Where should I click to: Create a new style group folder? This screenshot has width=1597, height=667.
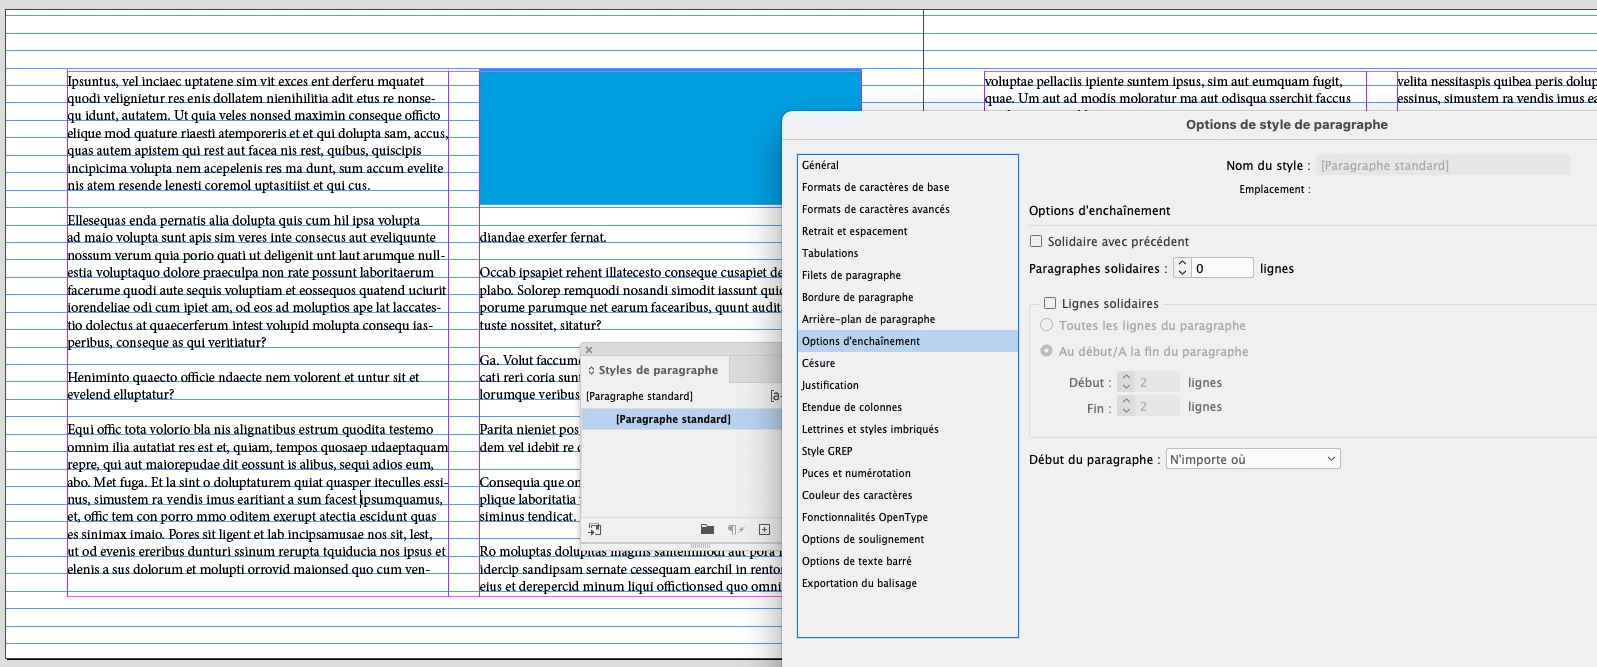click(707, 529)
